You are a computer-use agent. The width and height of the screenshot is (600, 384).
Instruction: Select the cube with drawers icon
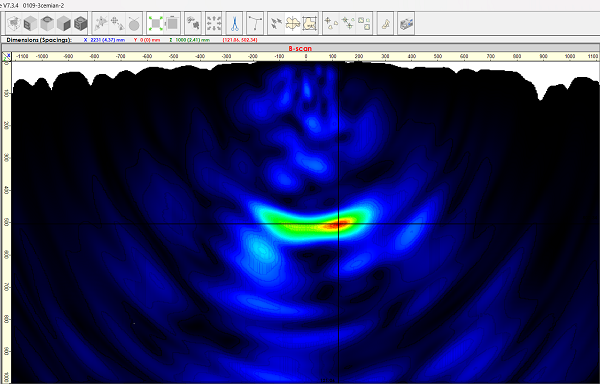pos(30,24)
